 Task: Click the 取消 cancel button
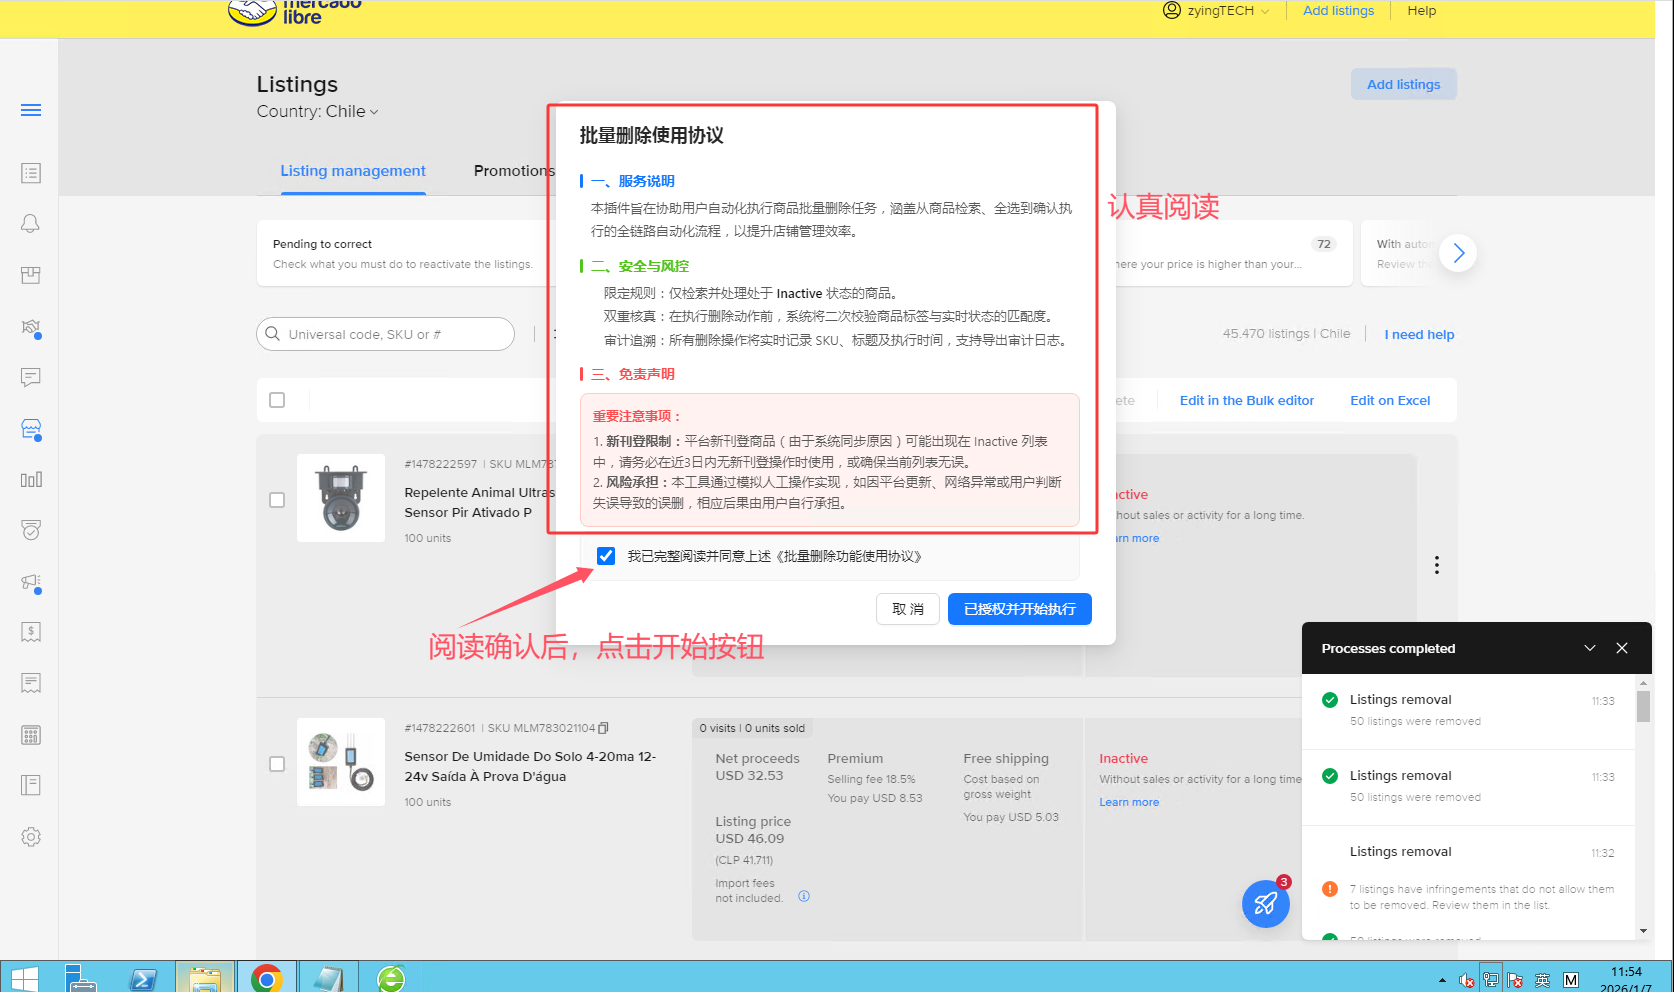click(907, 609)
